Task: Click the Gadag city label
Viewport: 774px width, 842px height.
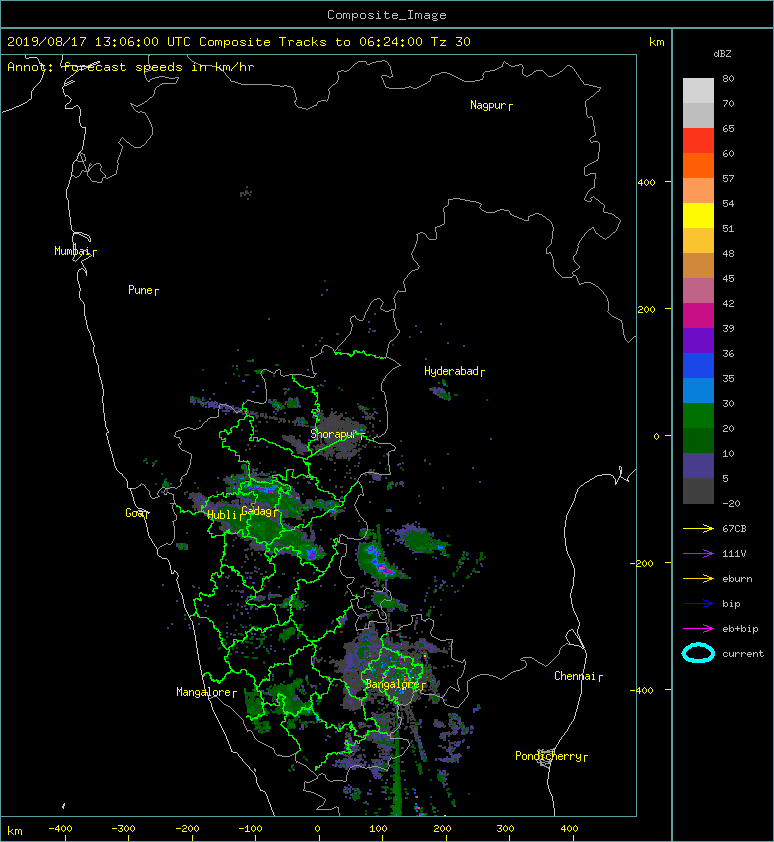Action: [259, 511]
